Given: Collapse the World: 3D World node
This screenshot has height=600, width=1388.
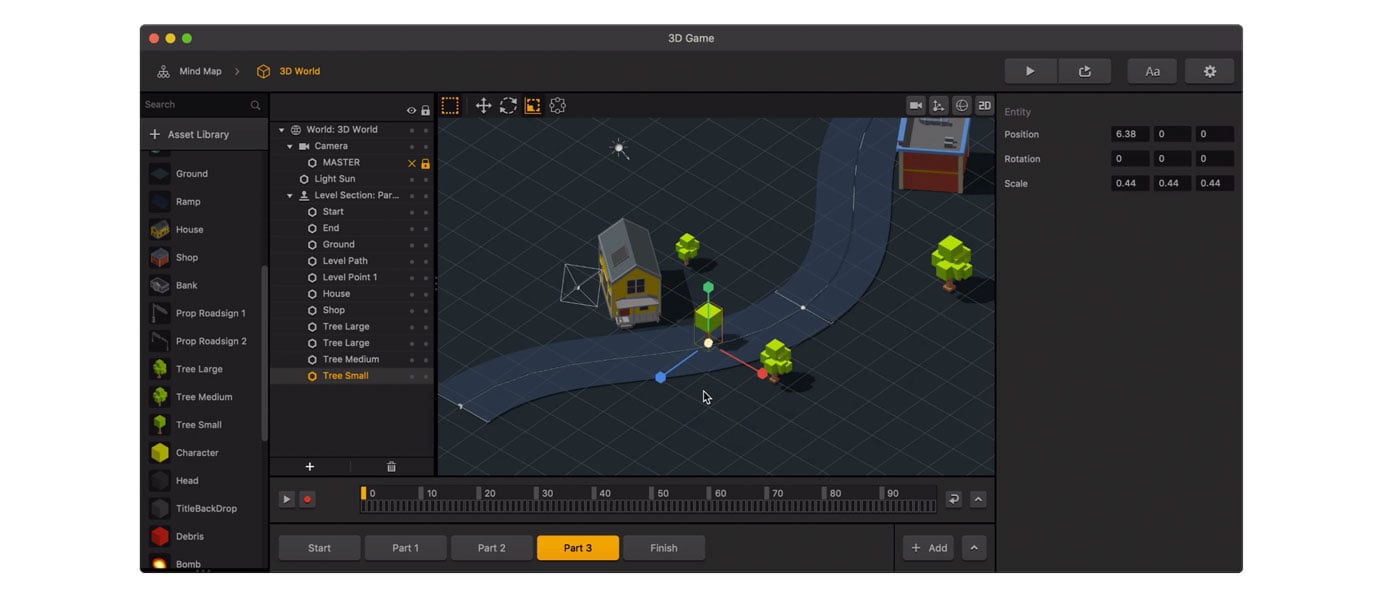Looking at the screenshot, I should [x=280, y=129].
